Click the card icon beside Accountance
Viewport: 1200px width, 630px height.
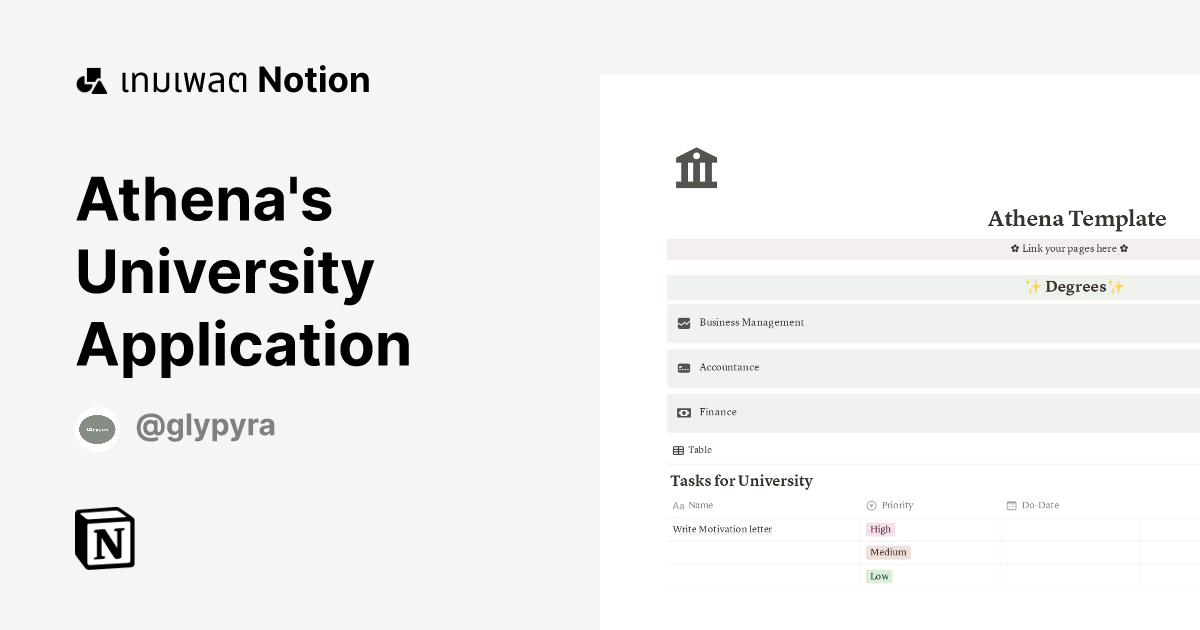[682, 367]
